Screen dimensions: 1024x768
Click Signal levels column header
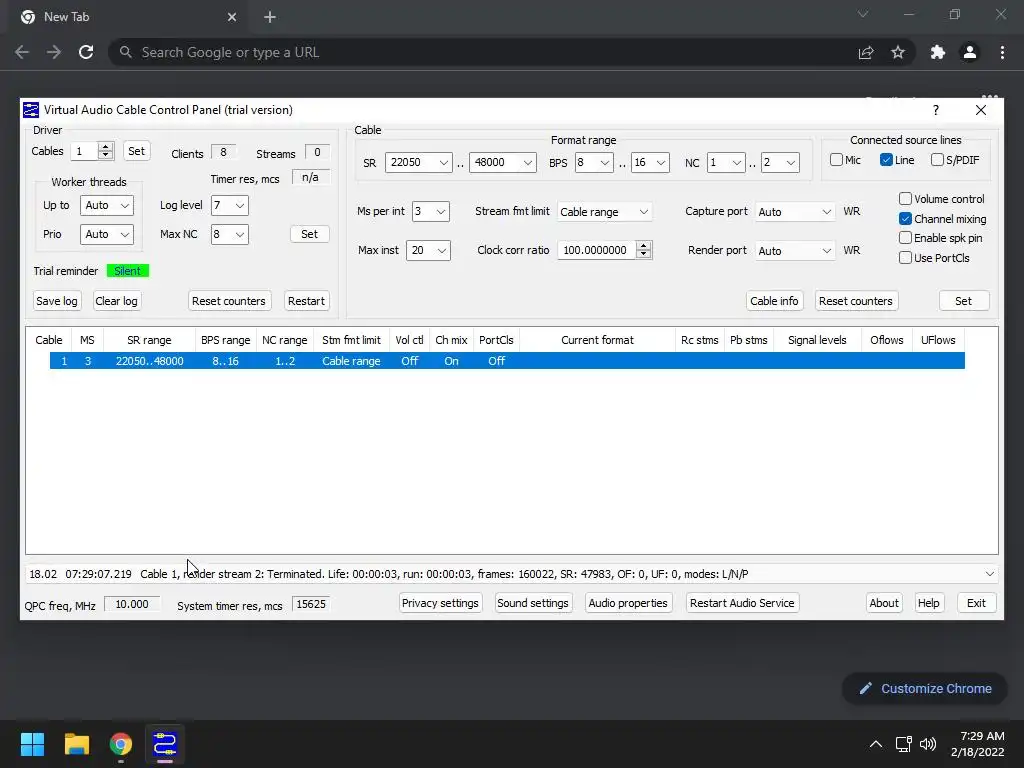817,340
